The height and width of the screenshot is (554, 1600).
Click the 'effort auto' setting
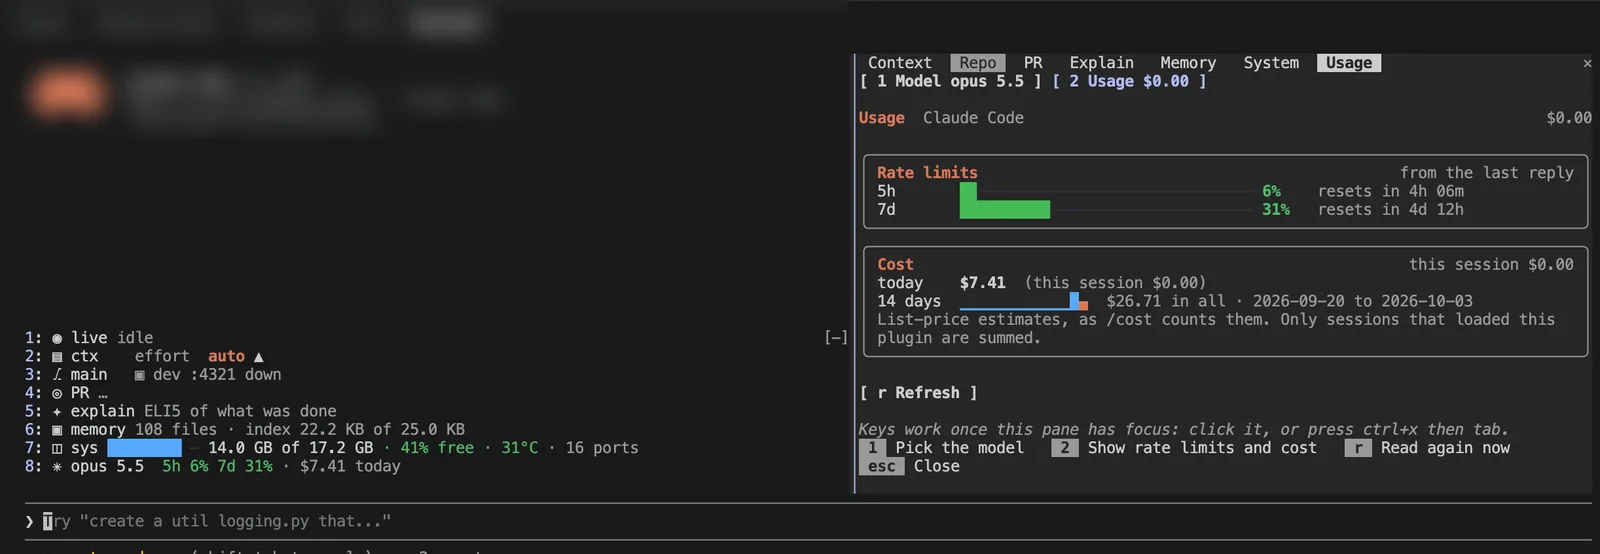point(190,356)
